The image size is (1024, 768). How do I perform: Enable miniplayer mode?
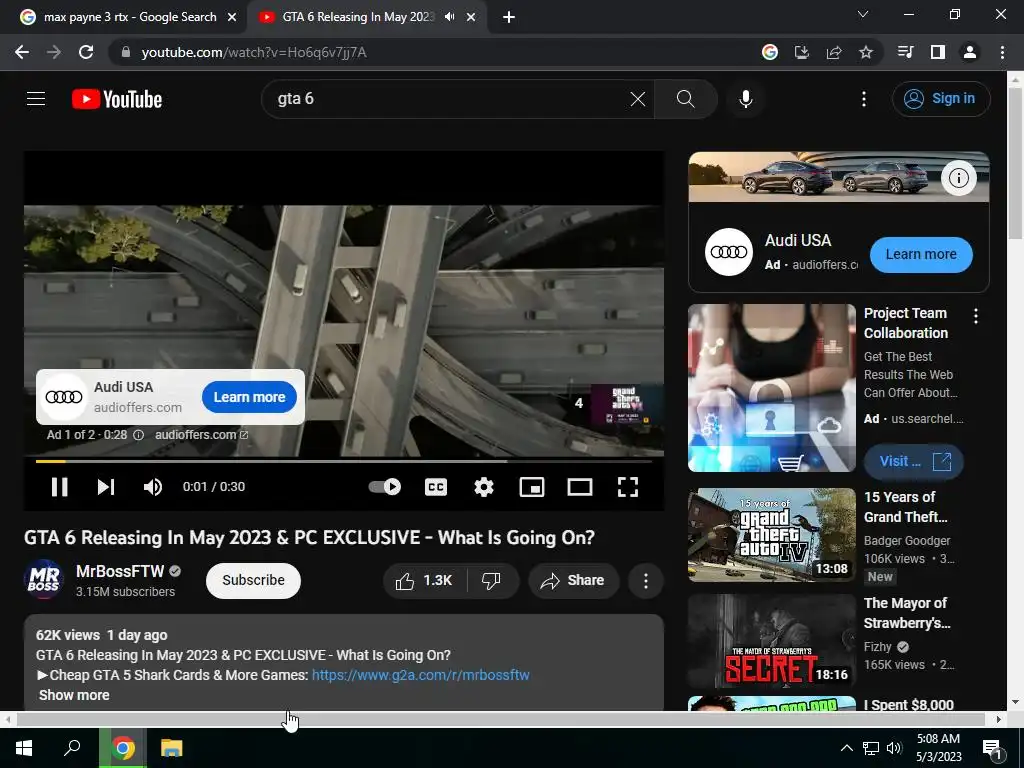coord(532,487)
